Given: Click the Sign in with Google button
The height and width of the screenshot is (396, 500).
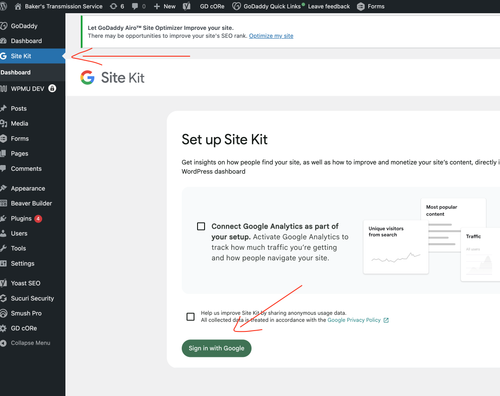Looking at the screenshot, I should click(x=216, y=348).
